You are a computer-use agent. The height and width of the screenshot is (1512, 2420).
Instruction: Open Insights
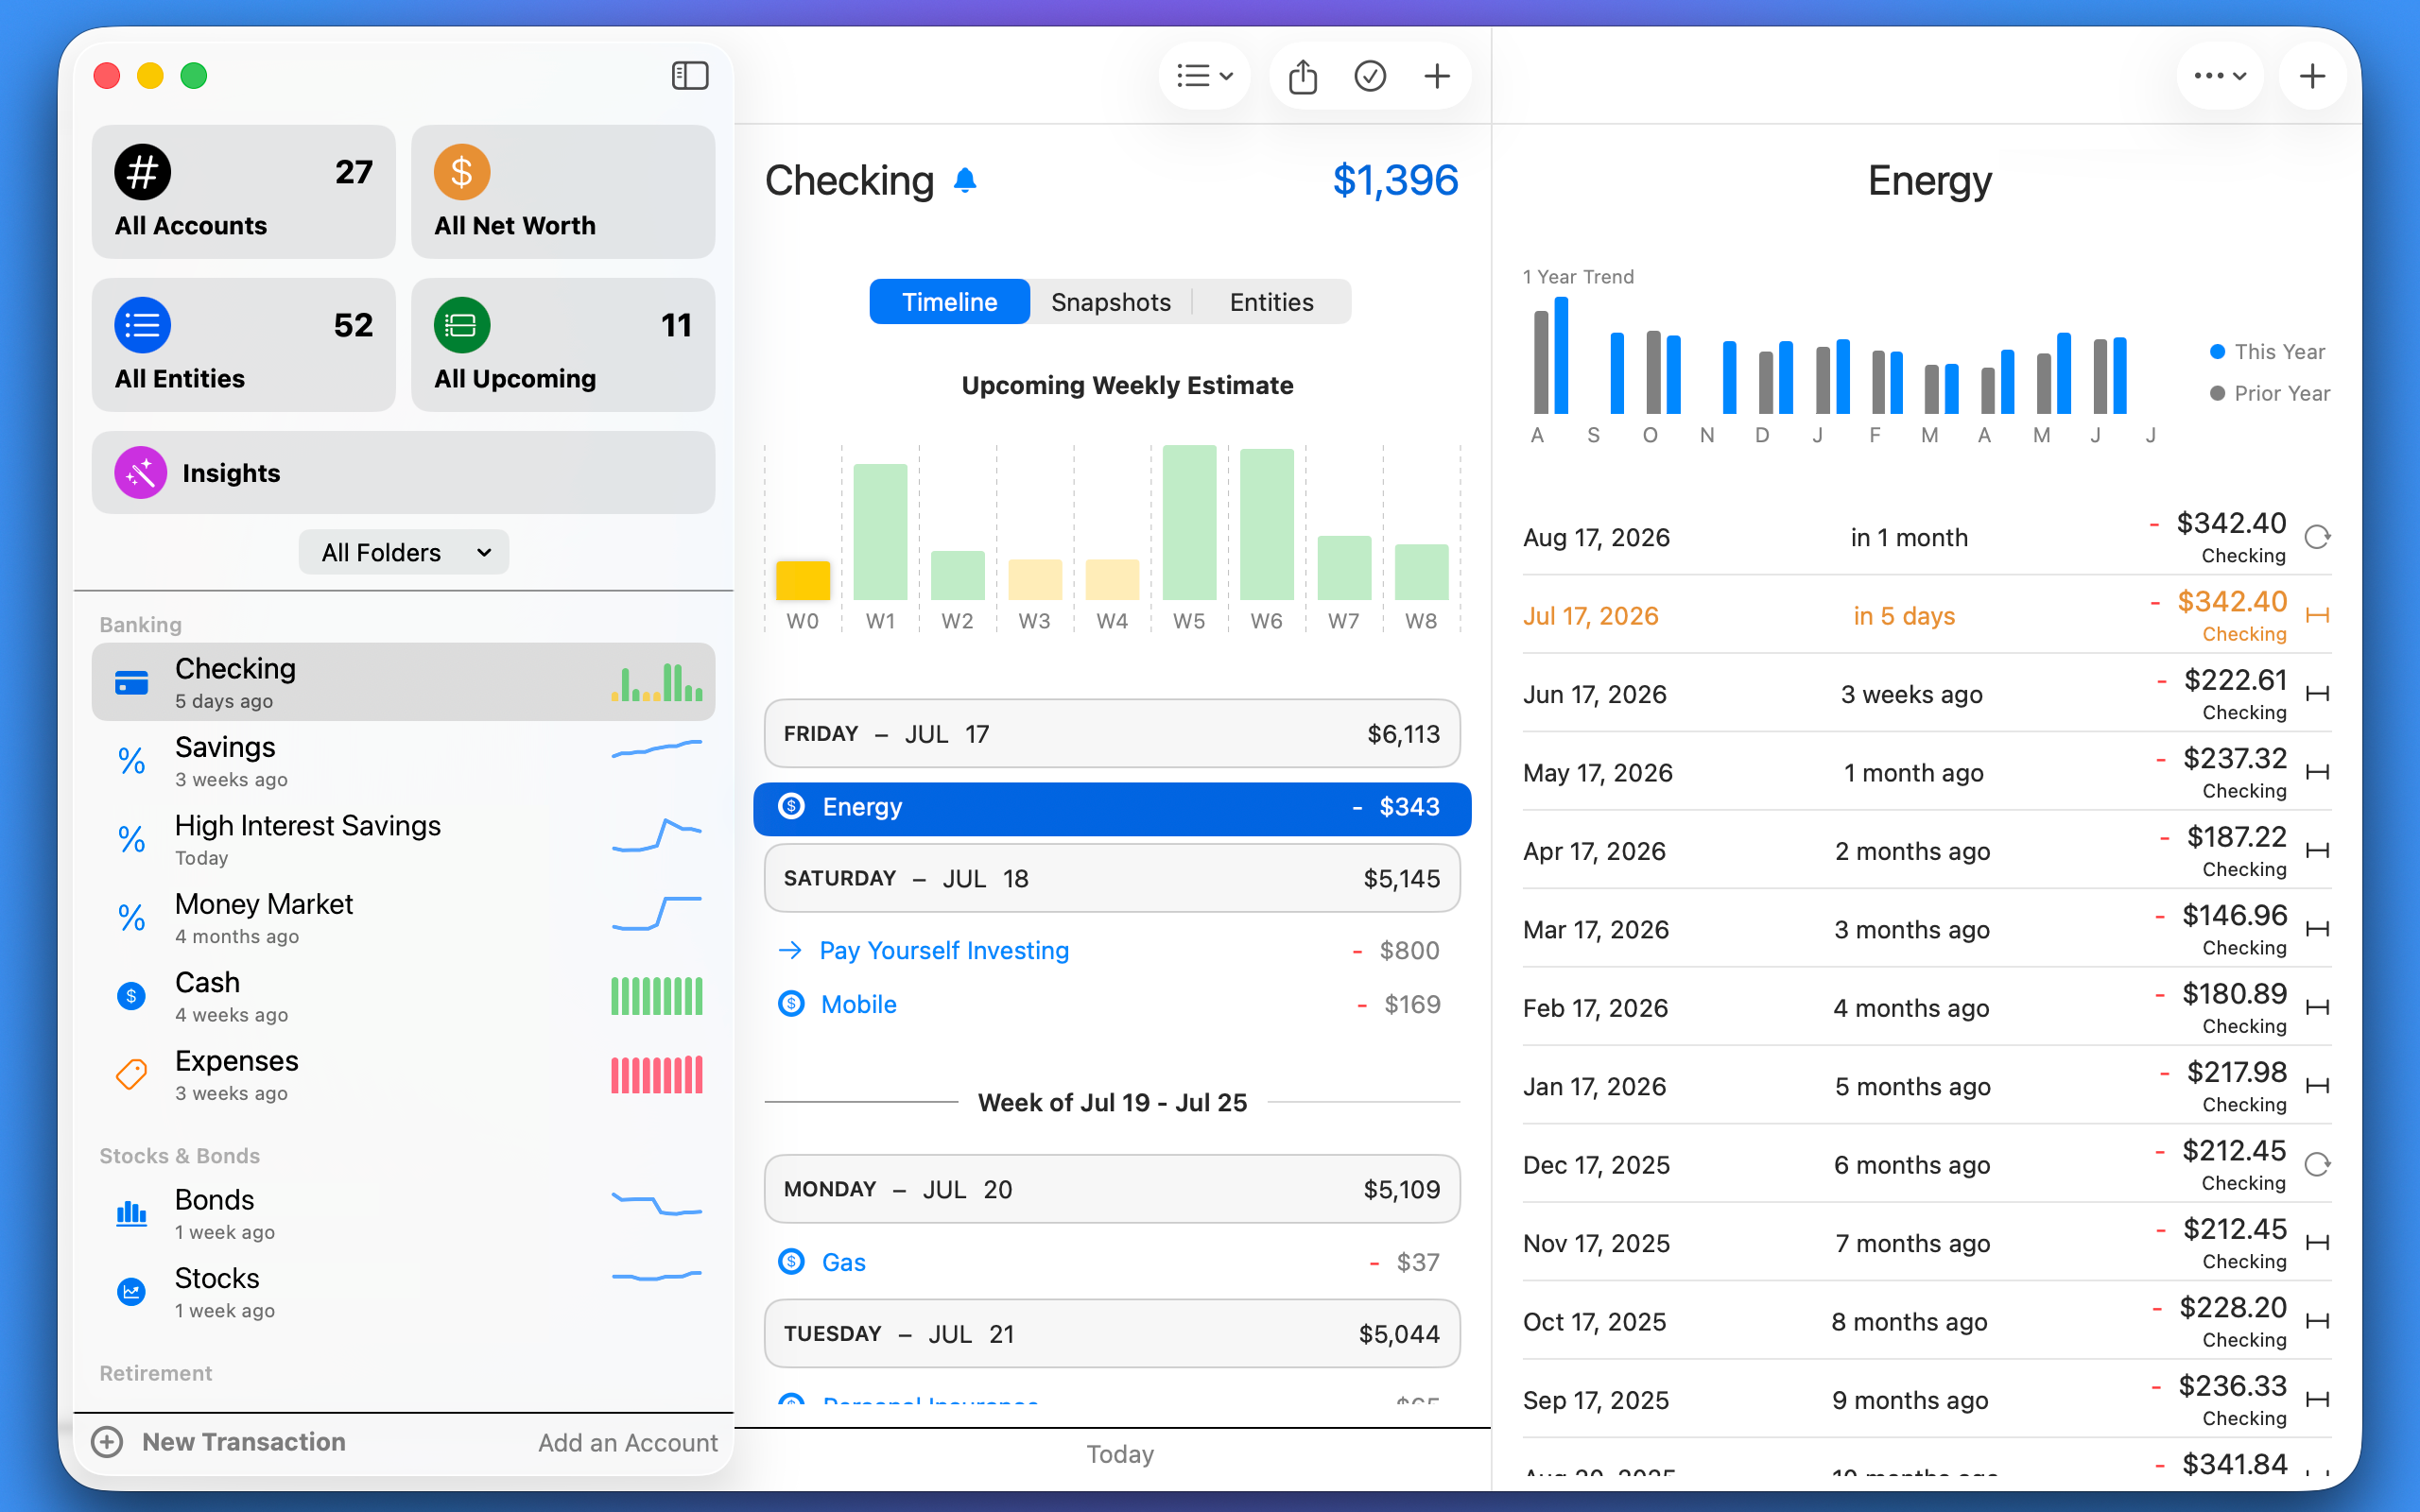(x=403, y=473)
